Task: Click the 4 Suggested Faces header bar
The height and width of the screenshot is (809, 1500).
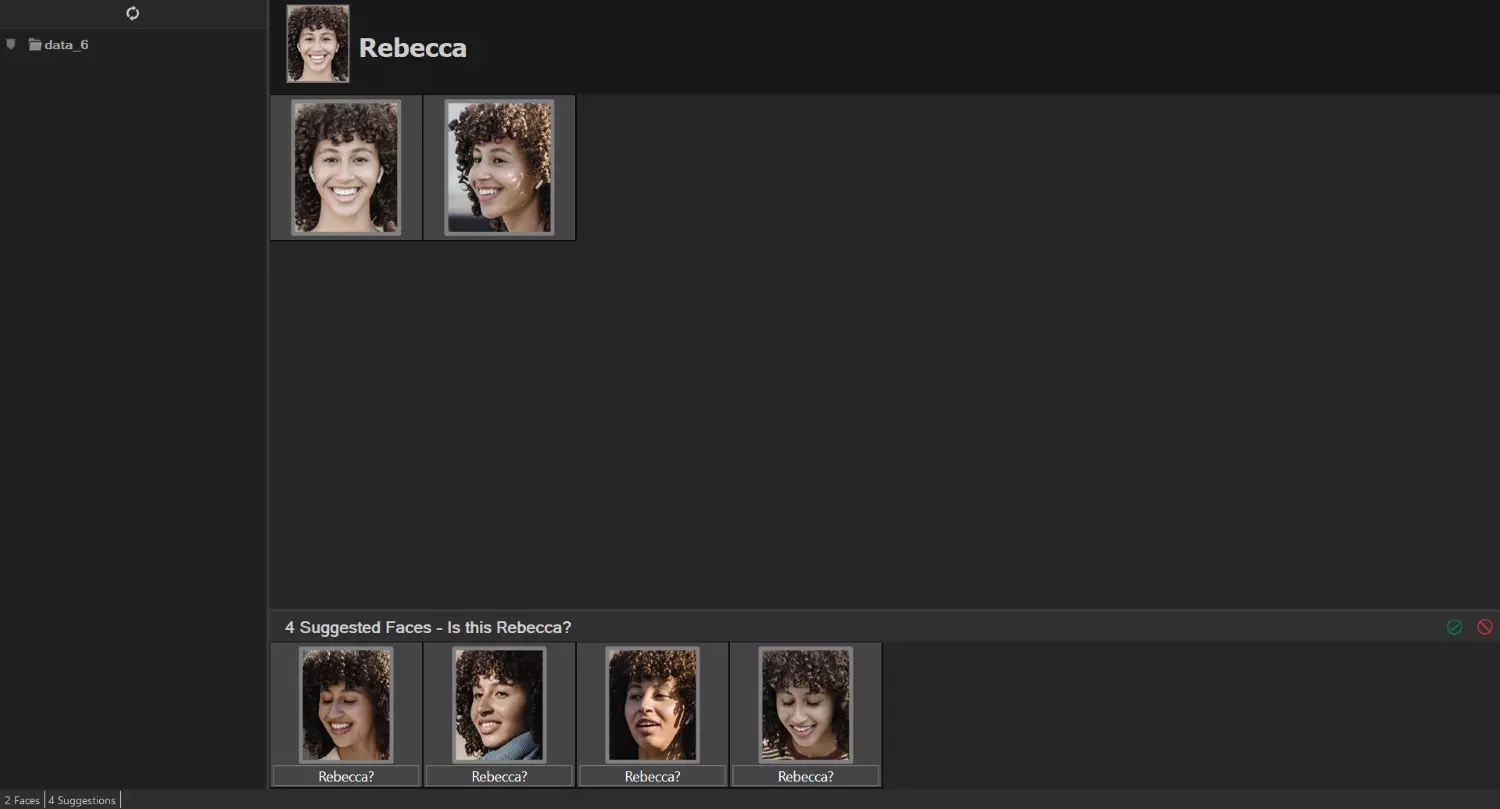Action: click(428, 627)
